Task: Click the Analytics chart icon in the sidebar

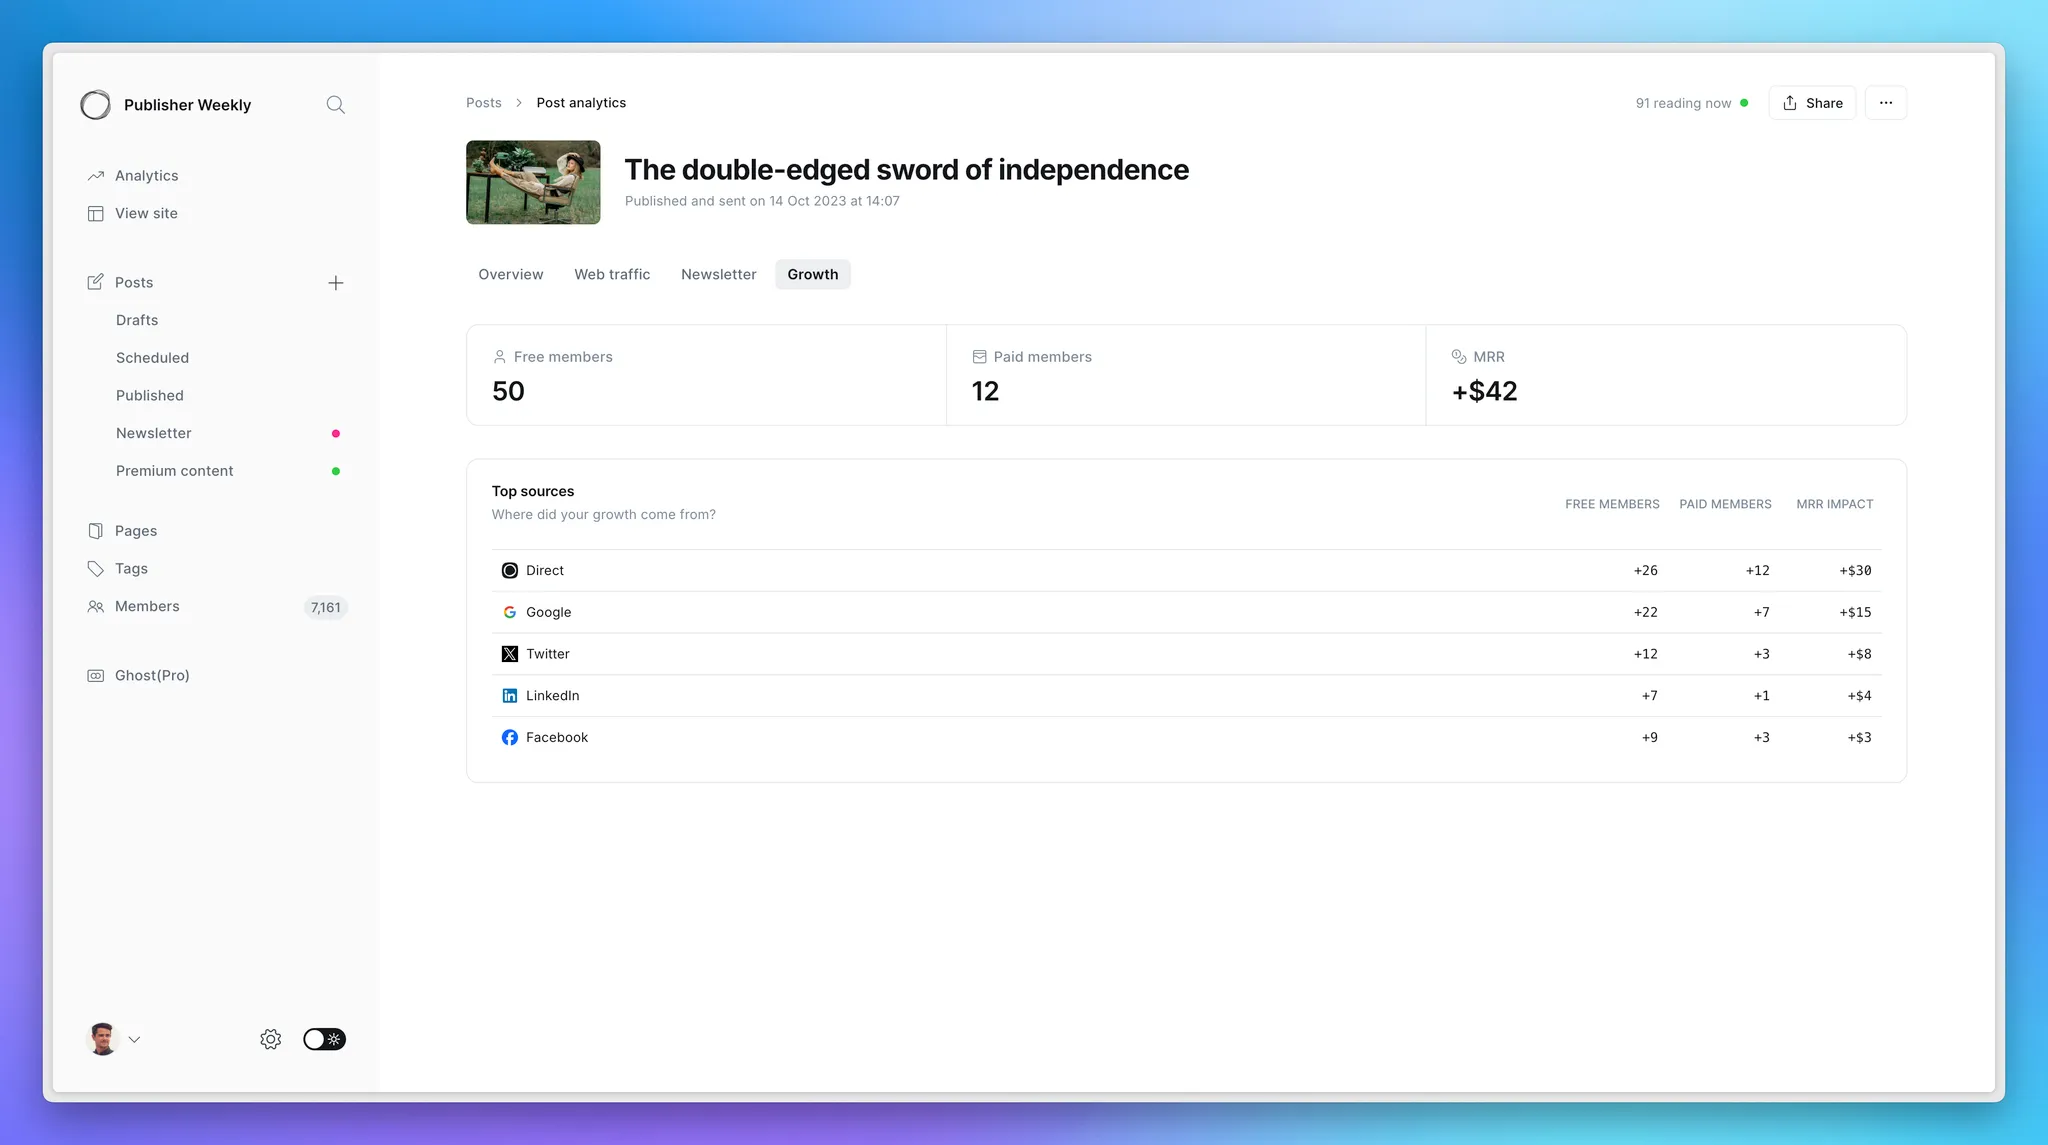Action: point(96,176)
